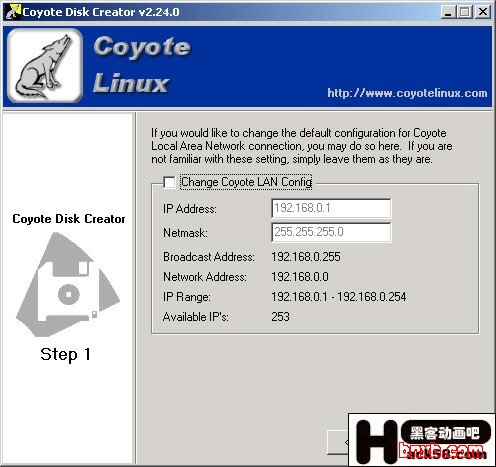Click the floppy disk graphic above Step 1
Image resolution: width=496 pixels, height=467 pixels.
pyautogui.click(x=68, y=284)
